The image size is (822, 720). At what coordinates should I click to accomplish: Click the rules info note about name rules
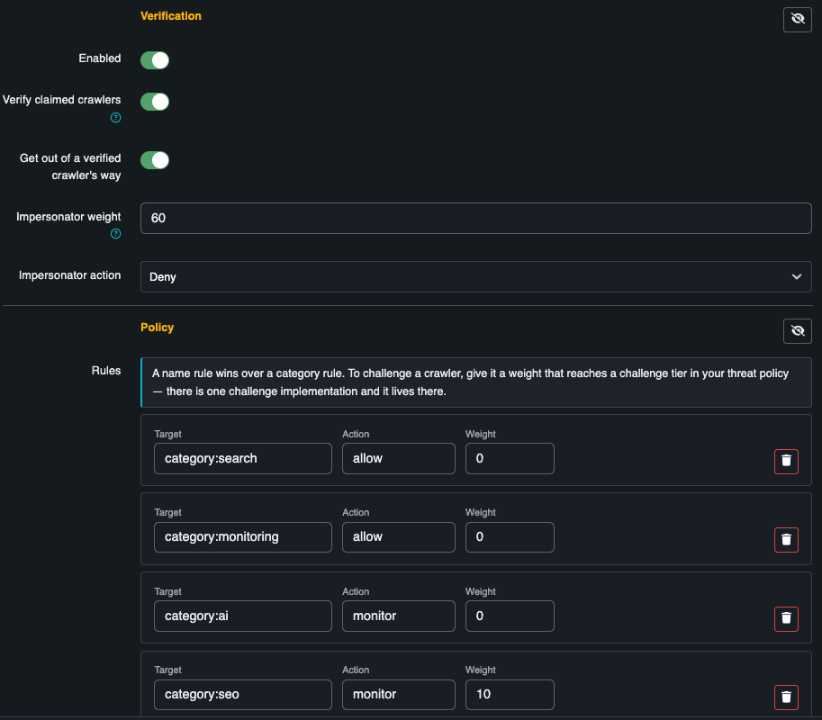click(x=475, y=382)
